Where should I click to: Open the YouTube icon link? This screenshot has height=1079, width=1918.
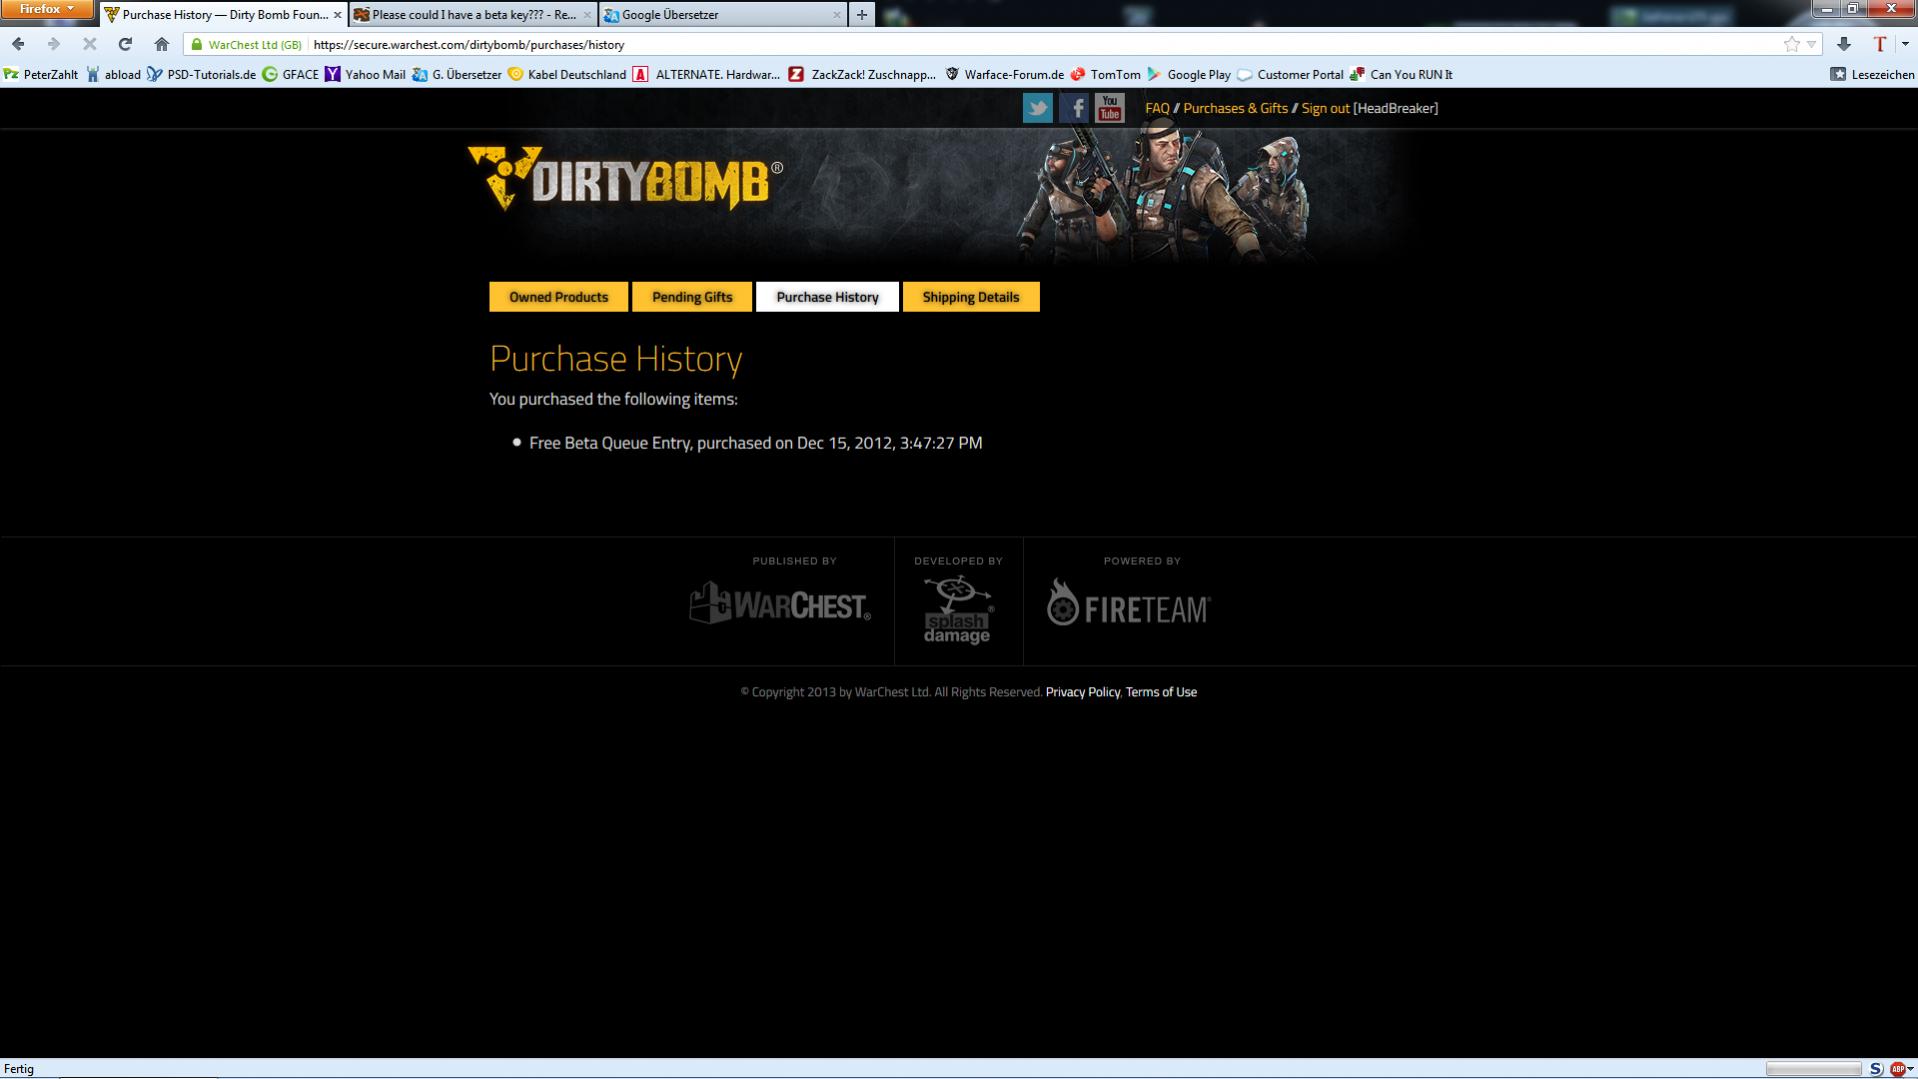pos(1109,108)
